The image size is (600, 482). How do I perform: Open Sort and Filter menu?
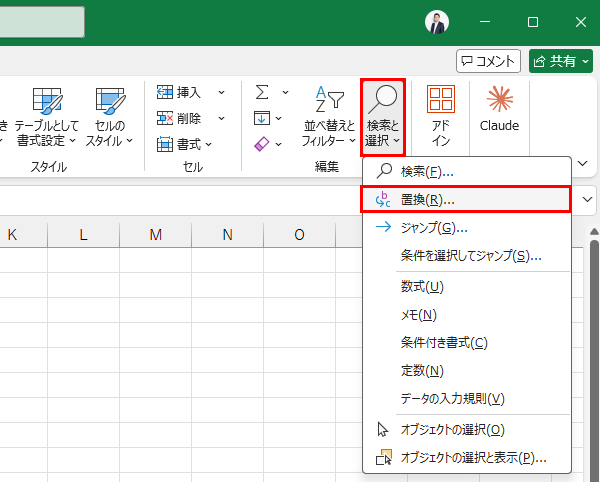pyautogui.click(x=329, y=117)
